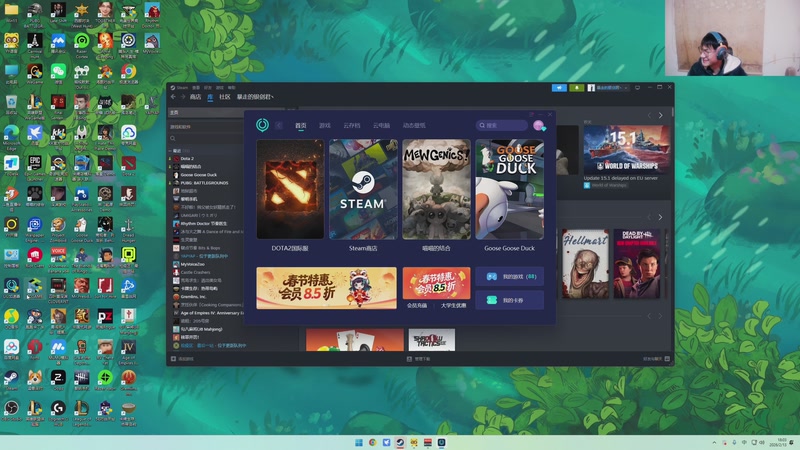Click the 会员充值 link

tap(417, 306)
